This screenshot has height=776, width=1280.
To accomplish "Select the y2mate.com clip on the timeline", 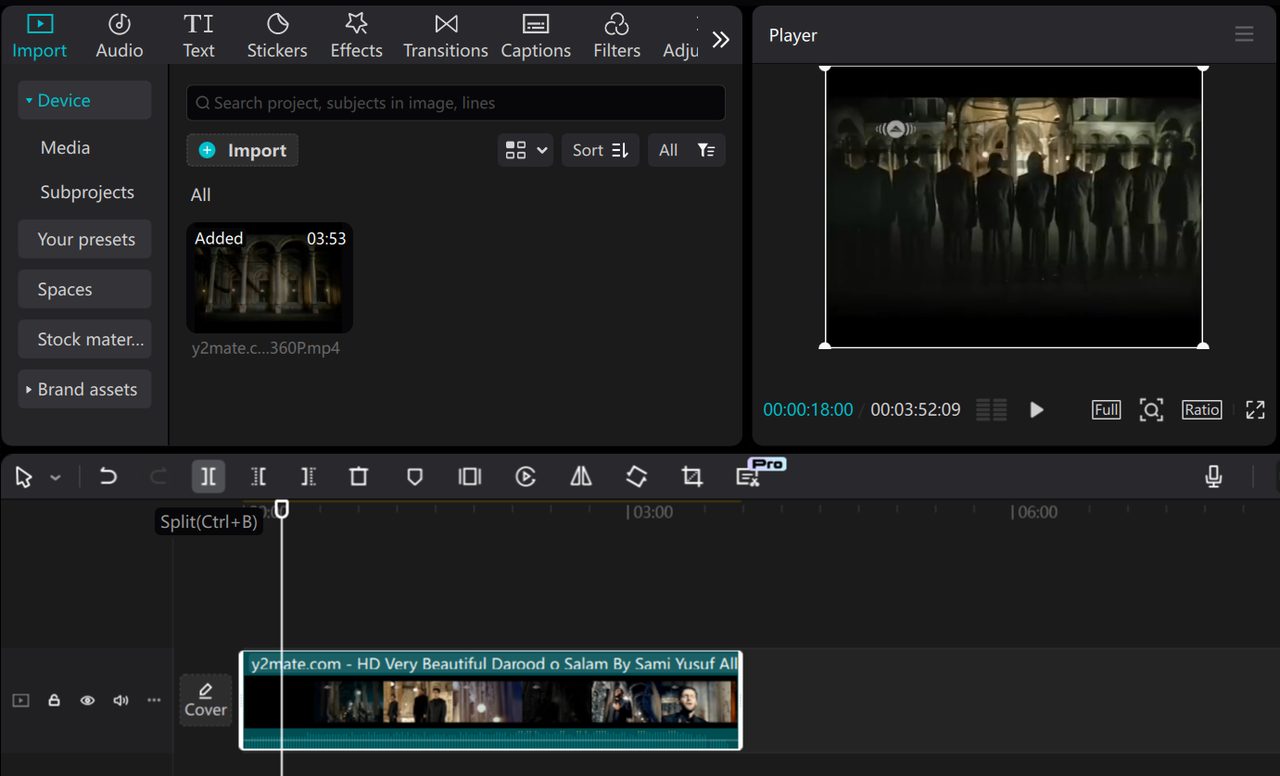I will (x=490, y=700).
